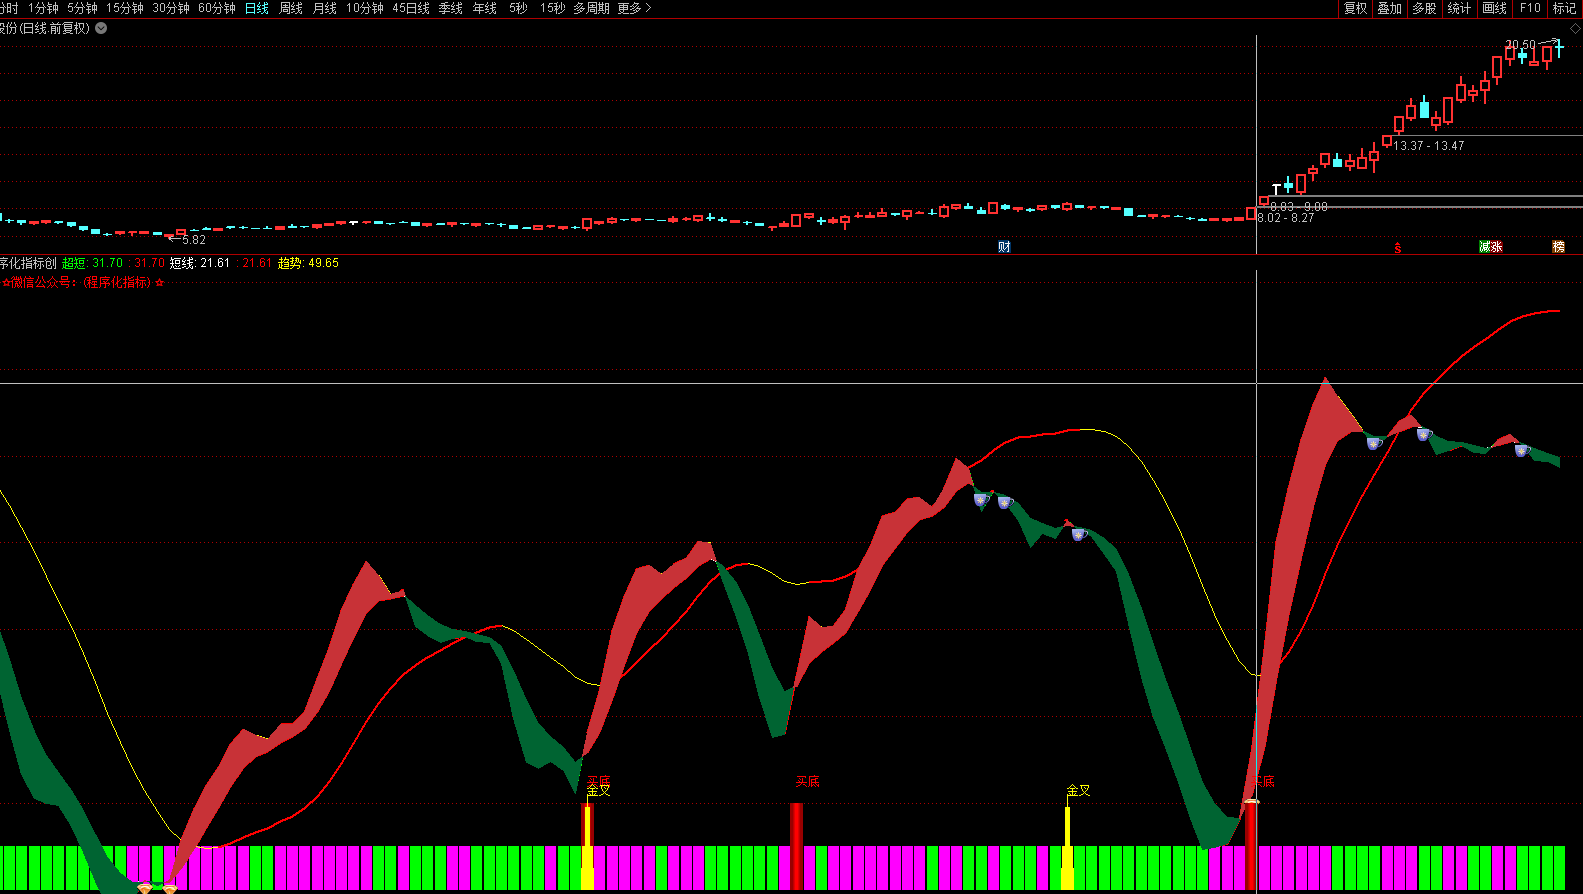
Task: Expand the 更多 periods menu
Action: (634, 8)
